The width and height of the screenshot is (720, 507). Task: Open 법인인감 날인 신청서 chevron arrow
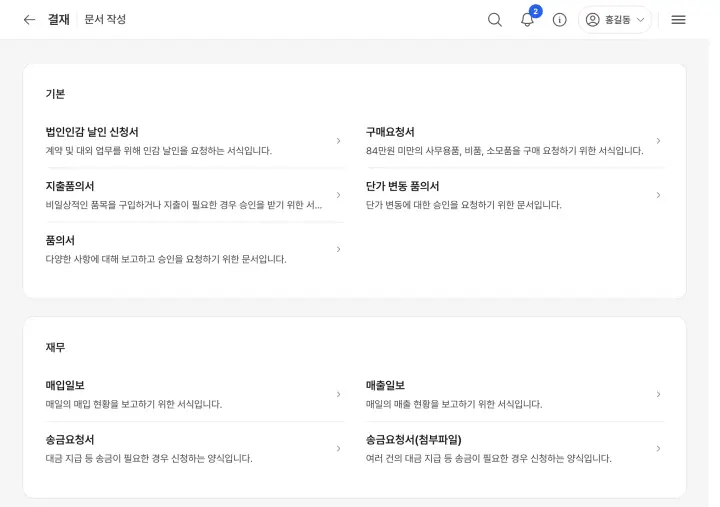(x=338, y=141)
